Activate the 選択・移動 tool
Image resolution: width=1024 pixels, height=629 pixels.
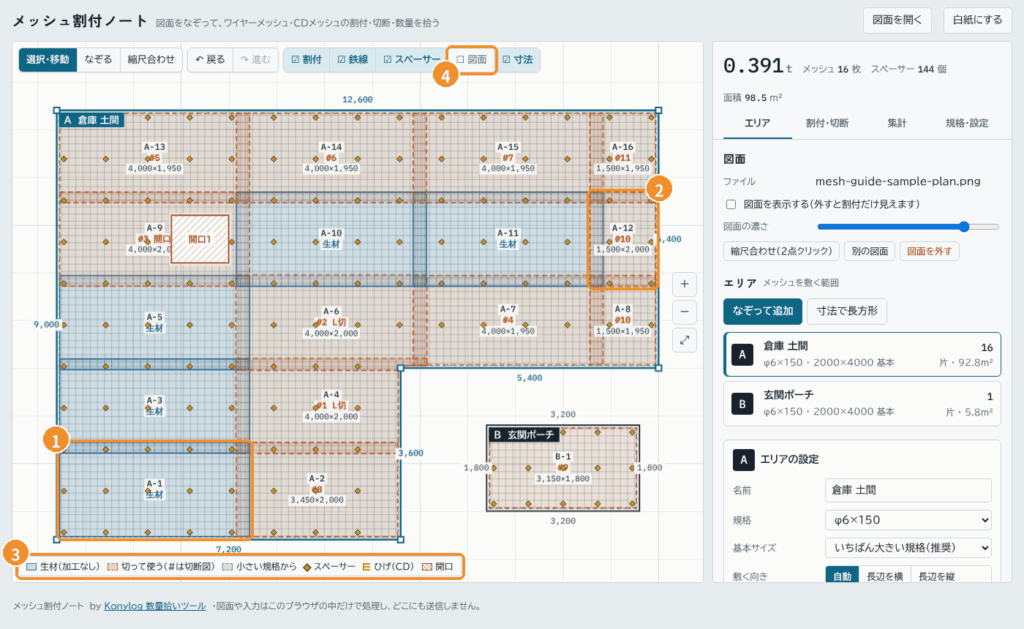(x=48, y=59)
